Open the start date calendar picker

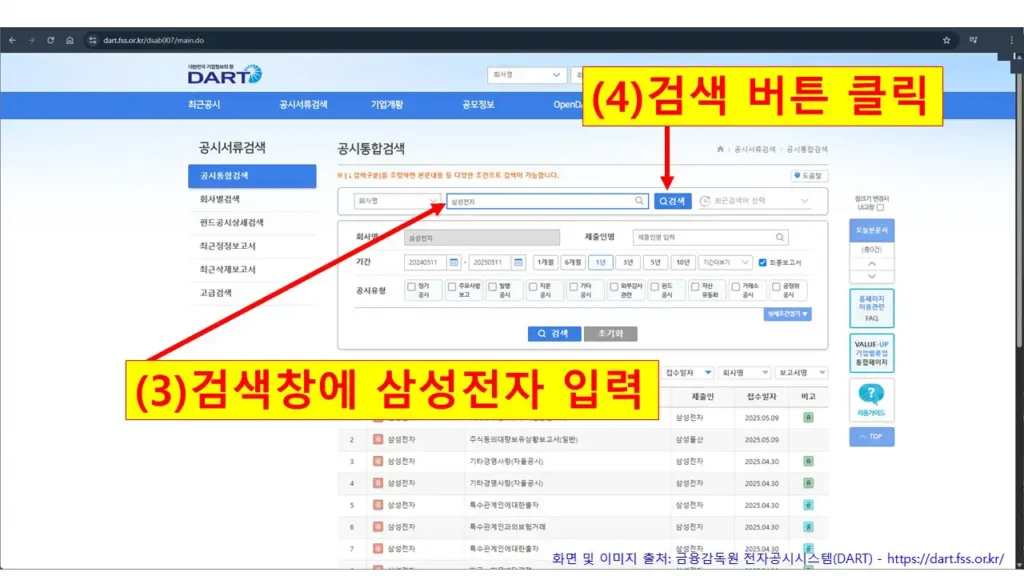[x=453, y=263]
